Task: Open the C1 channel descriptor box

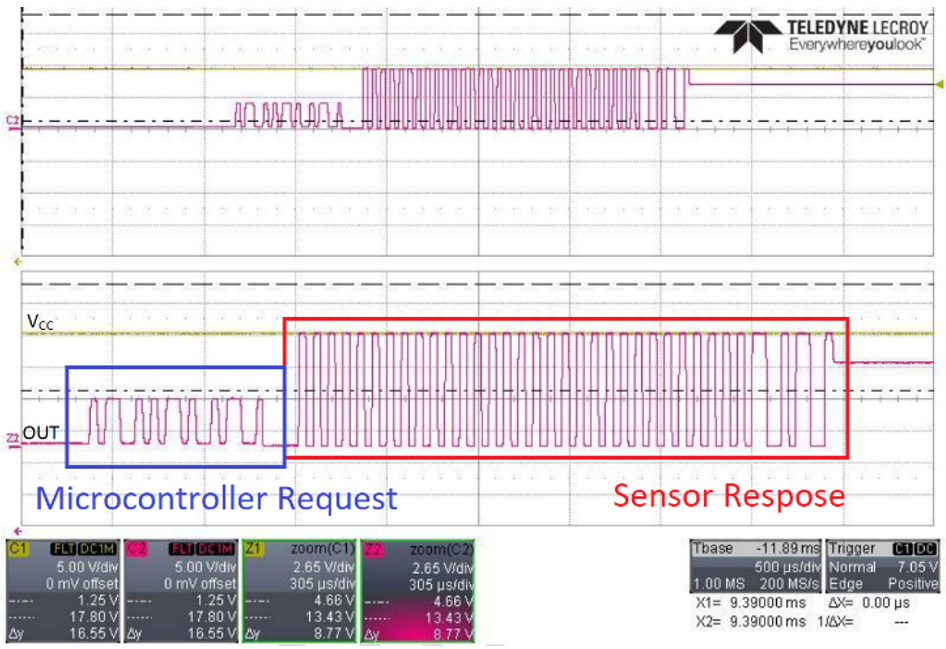Action: 62,592
